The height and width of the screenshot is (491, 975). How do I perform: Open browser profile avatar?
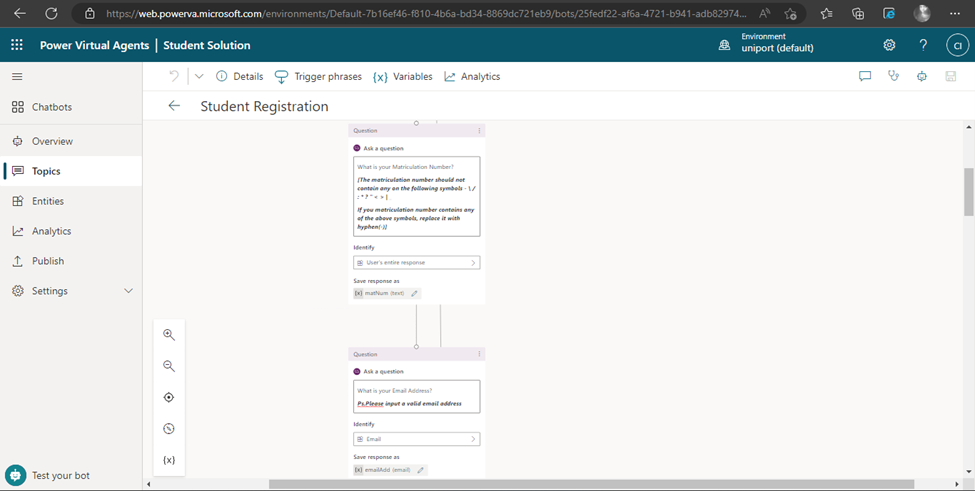coord(922,13)
